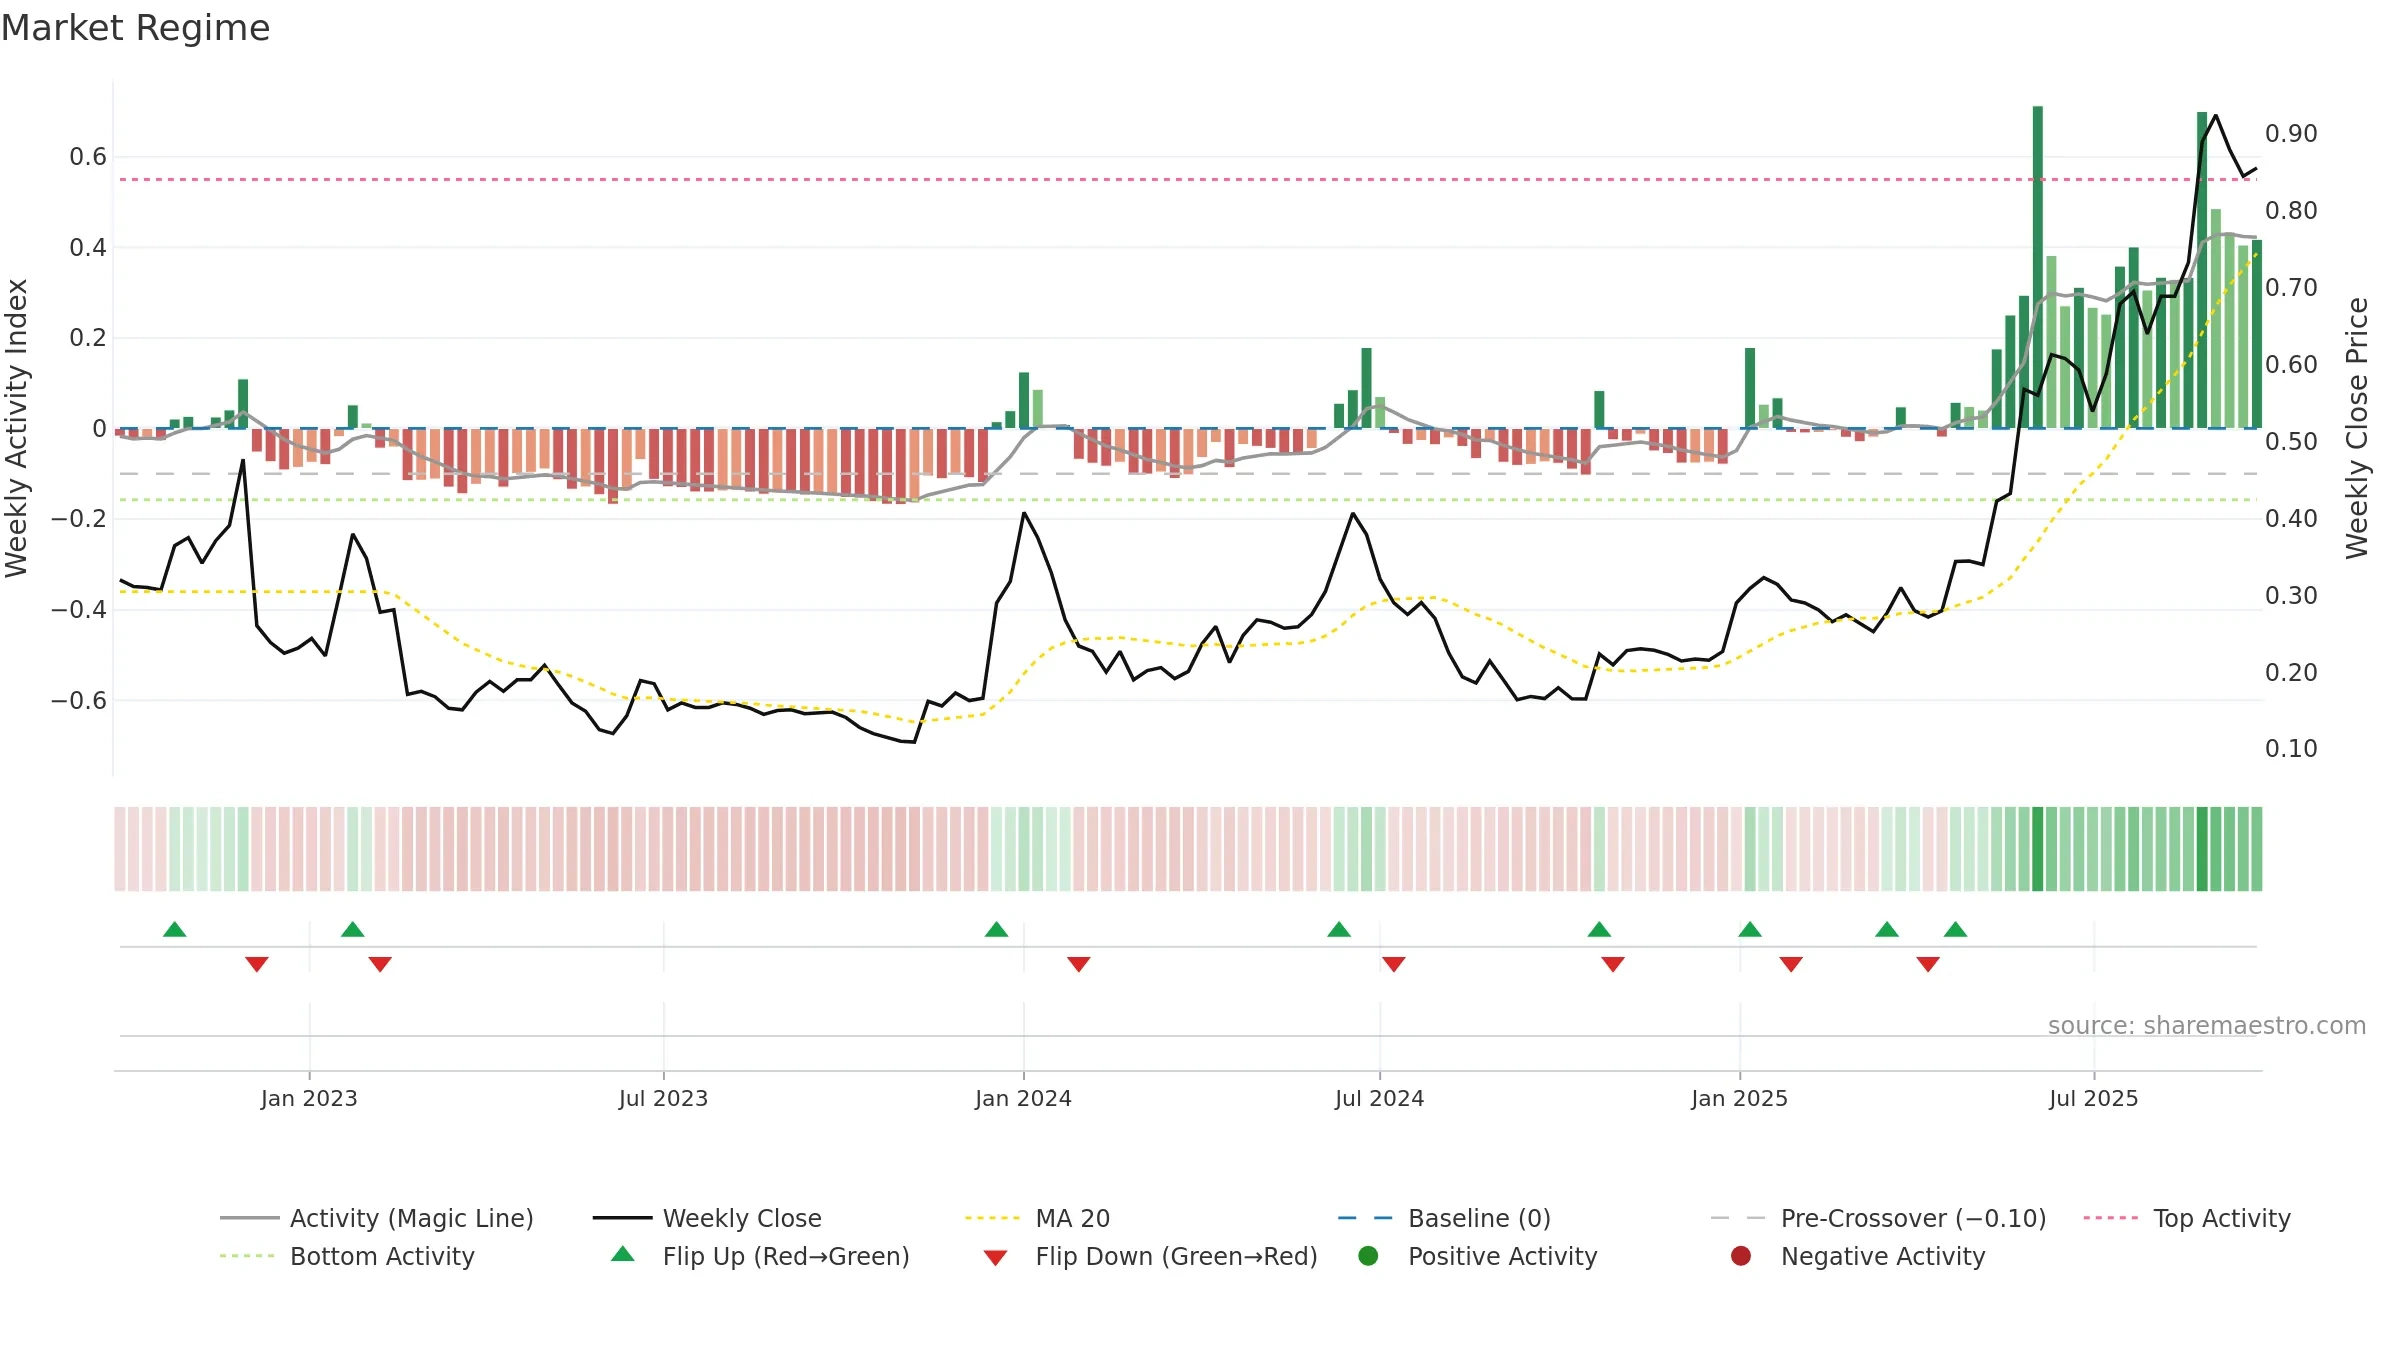Click the 0.6 activity axis tick label
This screenshot has width=2400, height=1350.
click(x=88, y=156)
